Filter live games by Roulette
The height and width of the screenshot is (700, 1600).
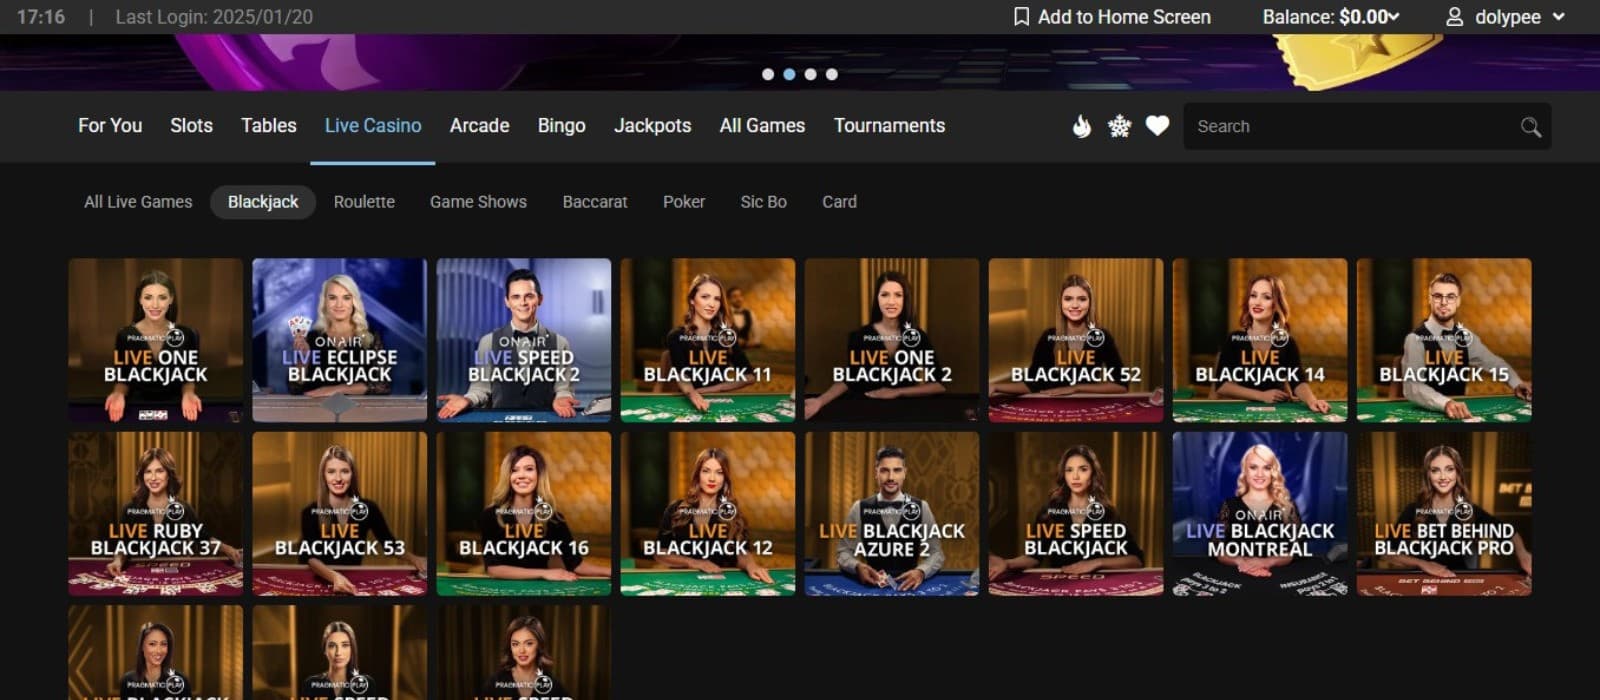[x=364, y=202]
